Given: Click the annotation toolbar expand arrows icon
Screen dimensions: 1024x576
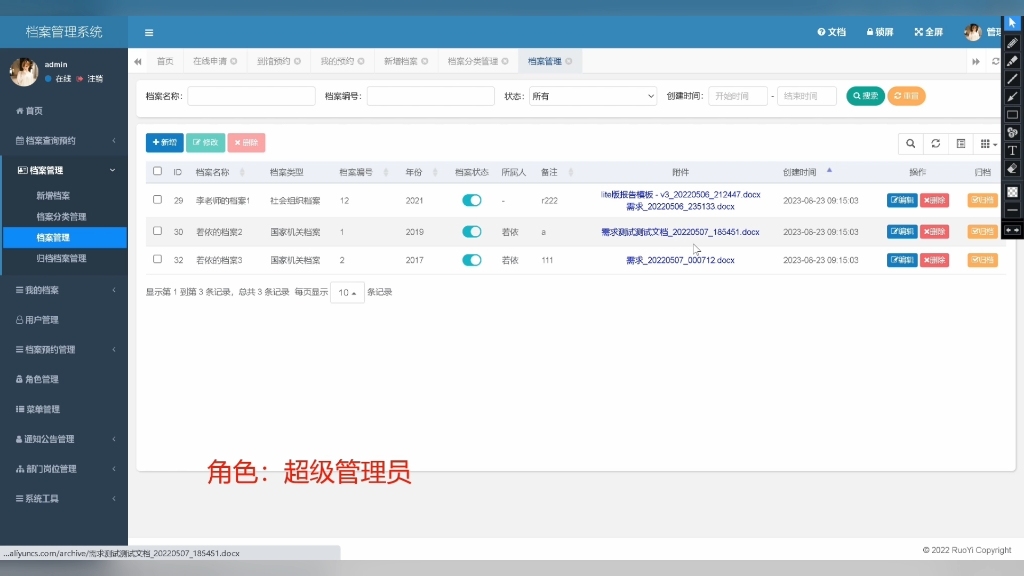Looking at the screenshot, I should tap(1012, 230).
